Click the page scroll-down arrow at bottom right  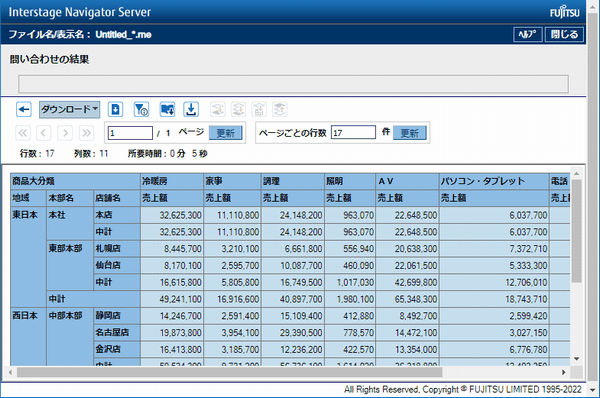[593, 390]
